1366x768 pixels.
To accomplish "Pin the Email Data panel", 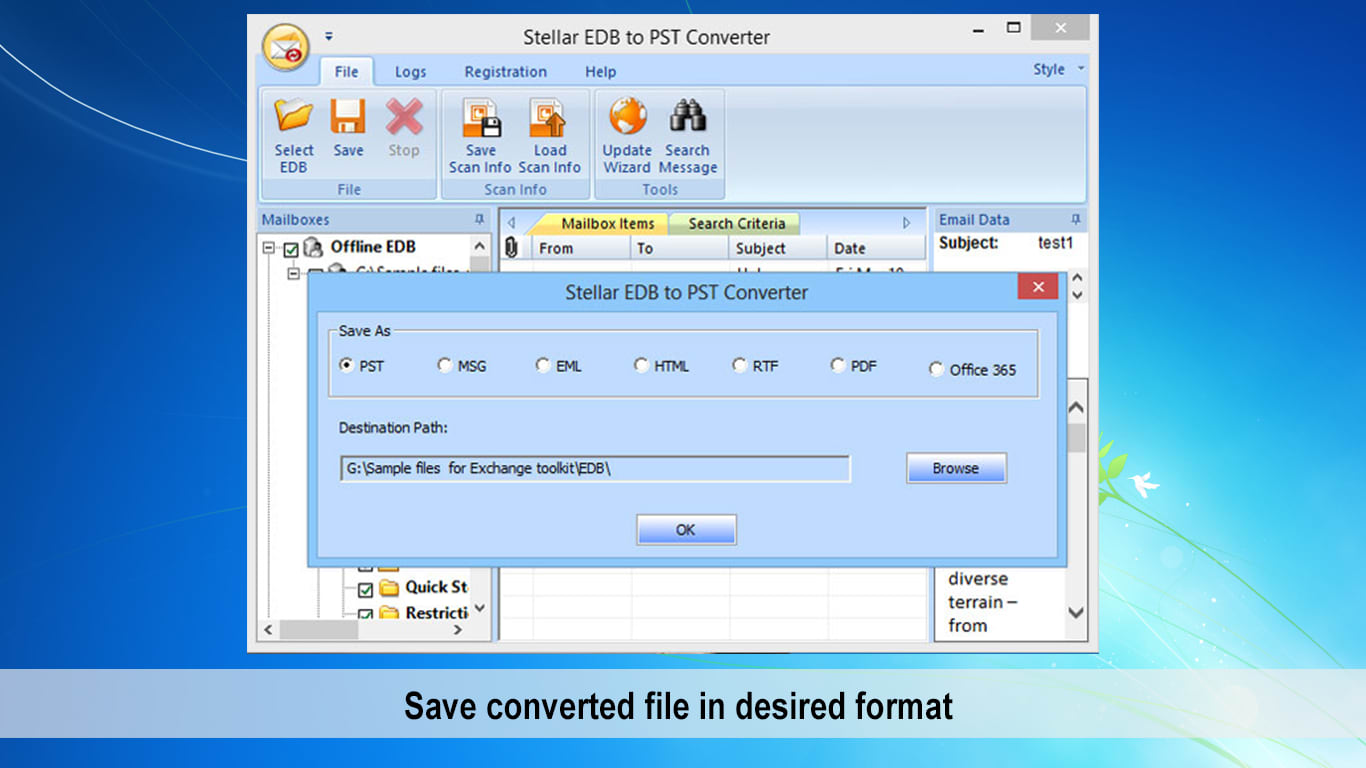I will point(1076,220).
